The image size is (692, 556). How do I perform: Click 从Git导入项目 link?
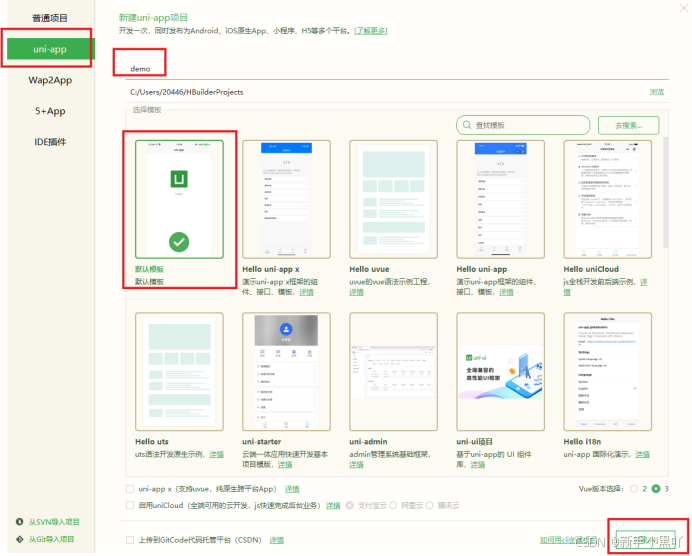tap(51, 539)
